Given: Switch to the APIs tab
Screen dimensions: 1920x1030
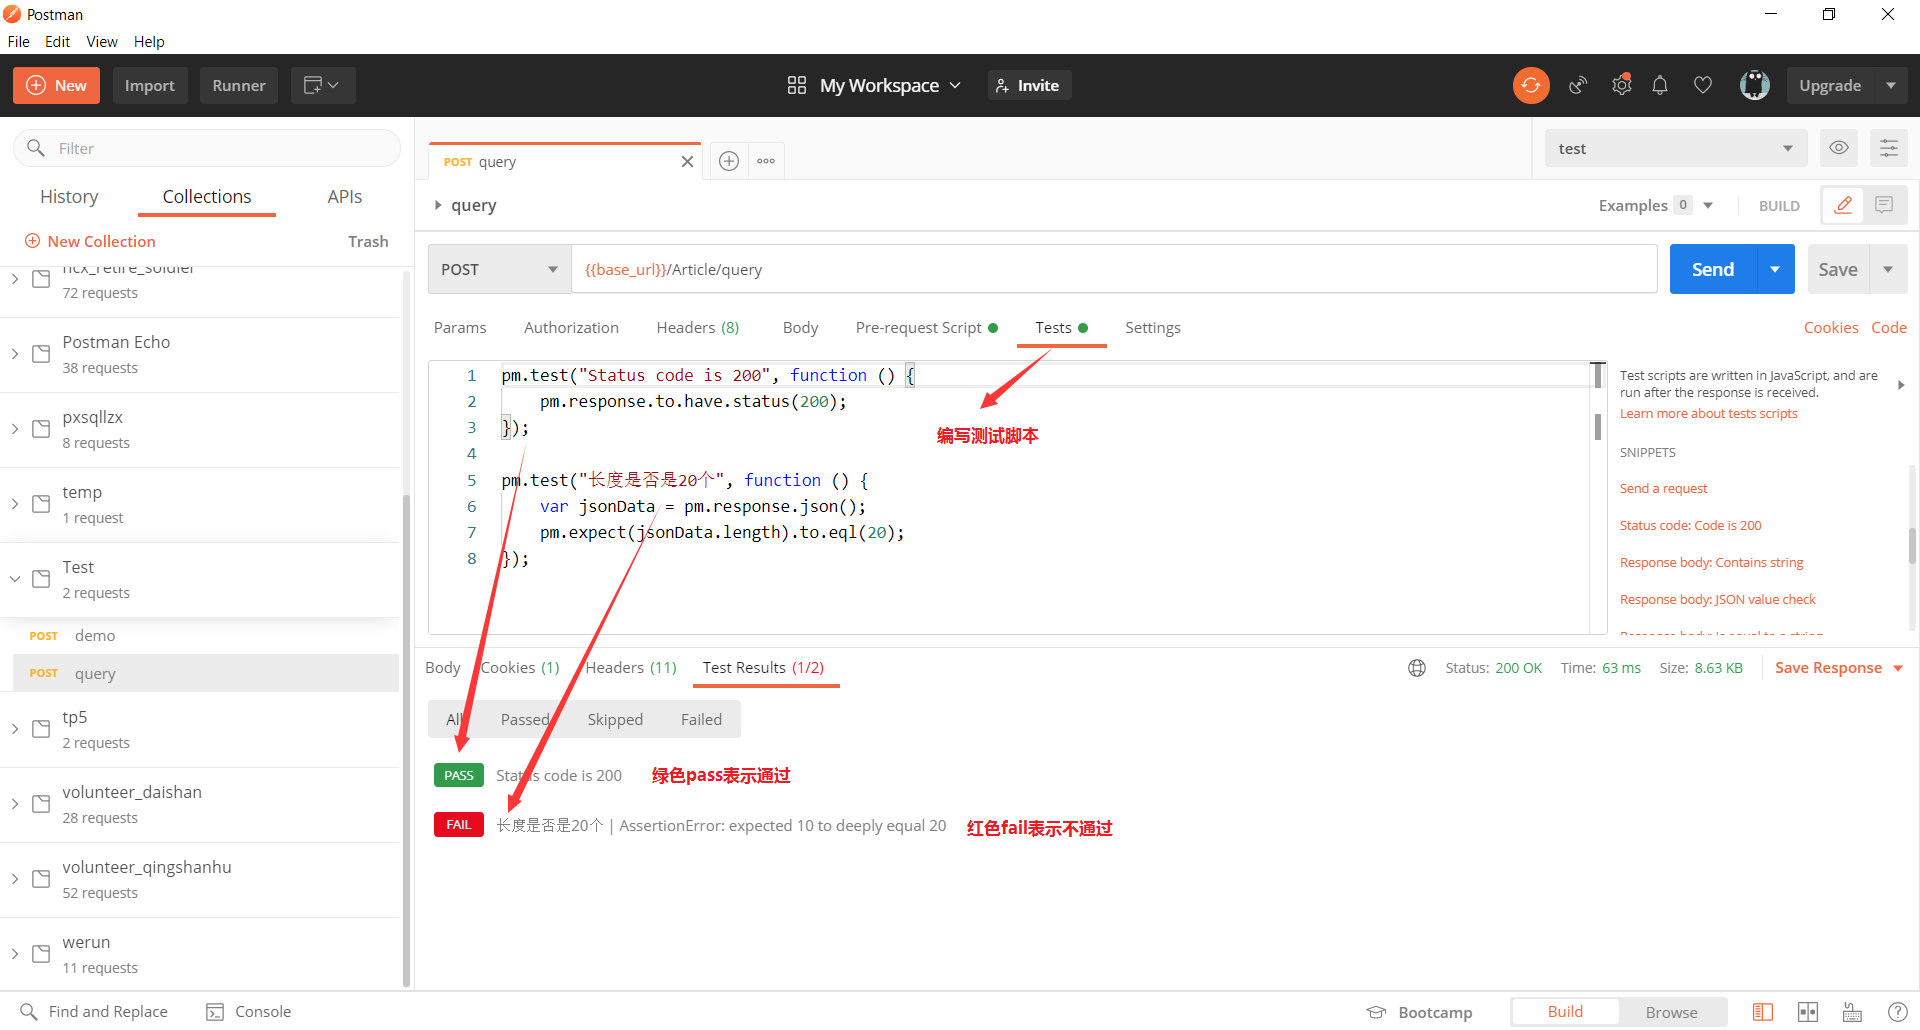Looking at the screenshot, I should coord(344,197).
